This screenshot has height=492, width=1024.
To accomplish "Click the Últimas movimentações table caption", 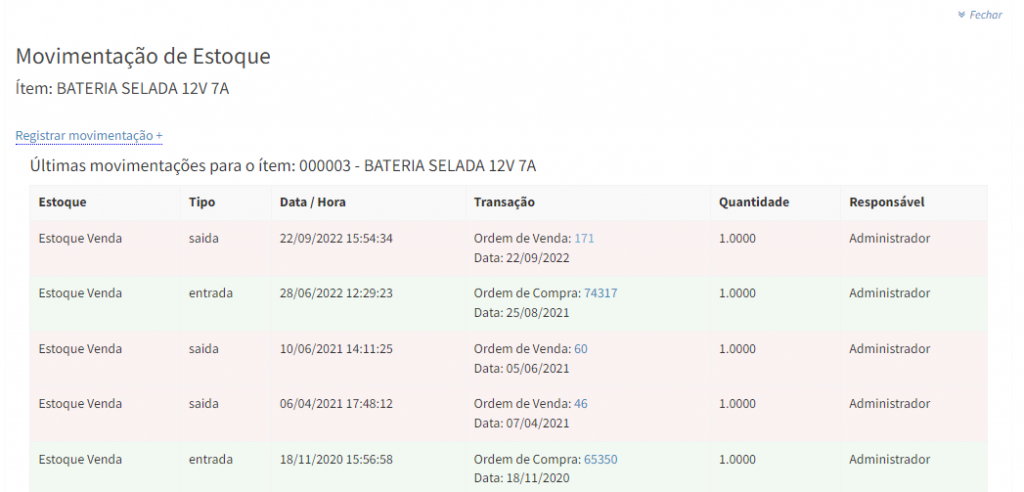I will click(x=283, y=165).
